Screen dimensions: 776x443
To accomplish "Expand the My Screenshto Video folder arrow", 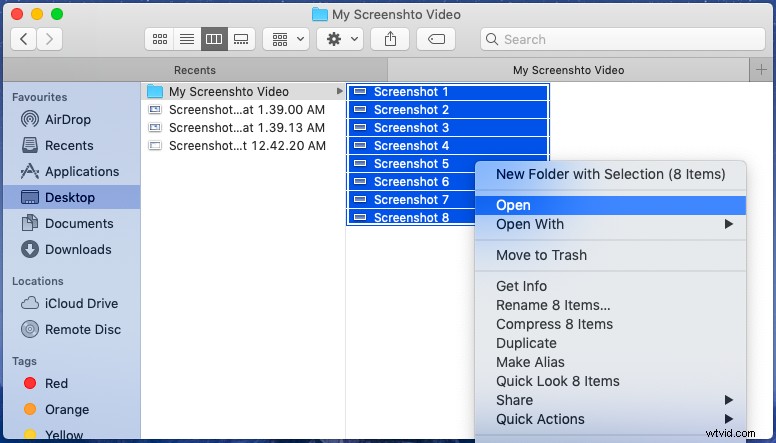I will point(340,92).
